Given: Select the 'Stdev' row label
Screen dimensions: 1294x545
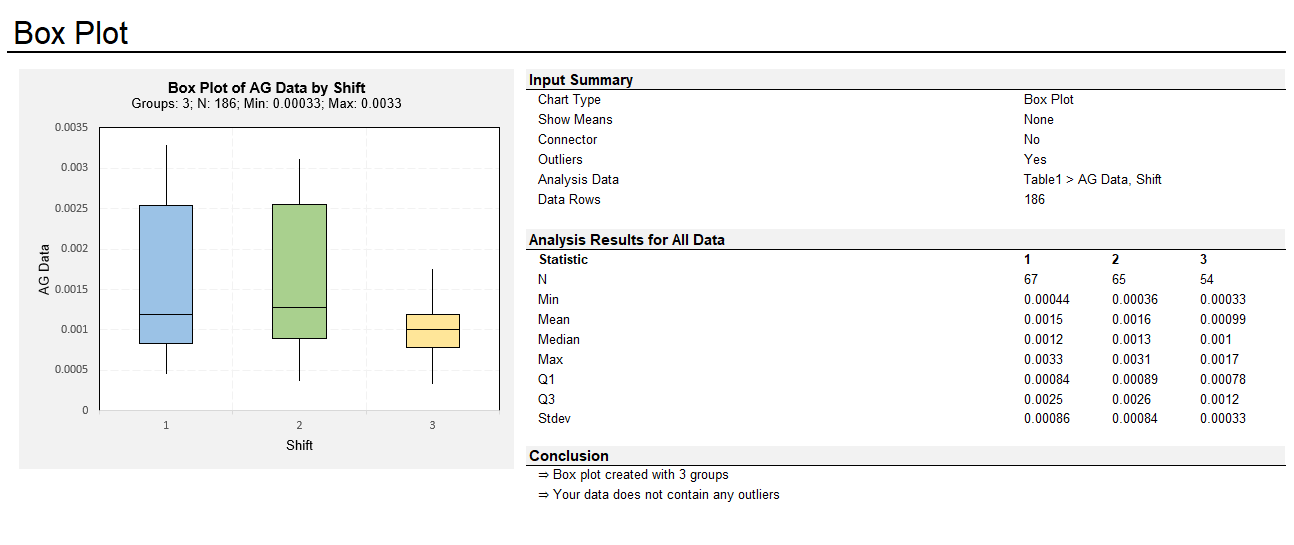Looking at the screenshot, I should coord(554,419).
